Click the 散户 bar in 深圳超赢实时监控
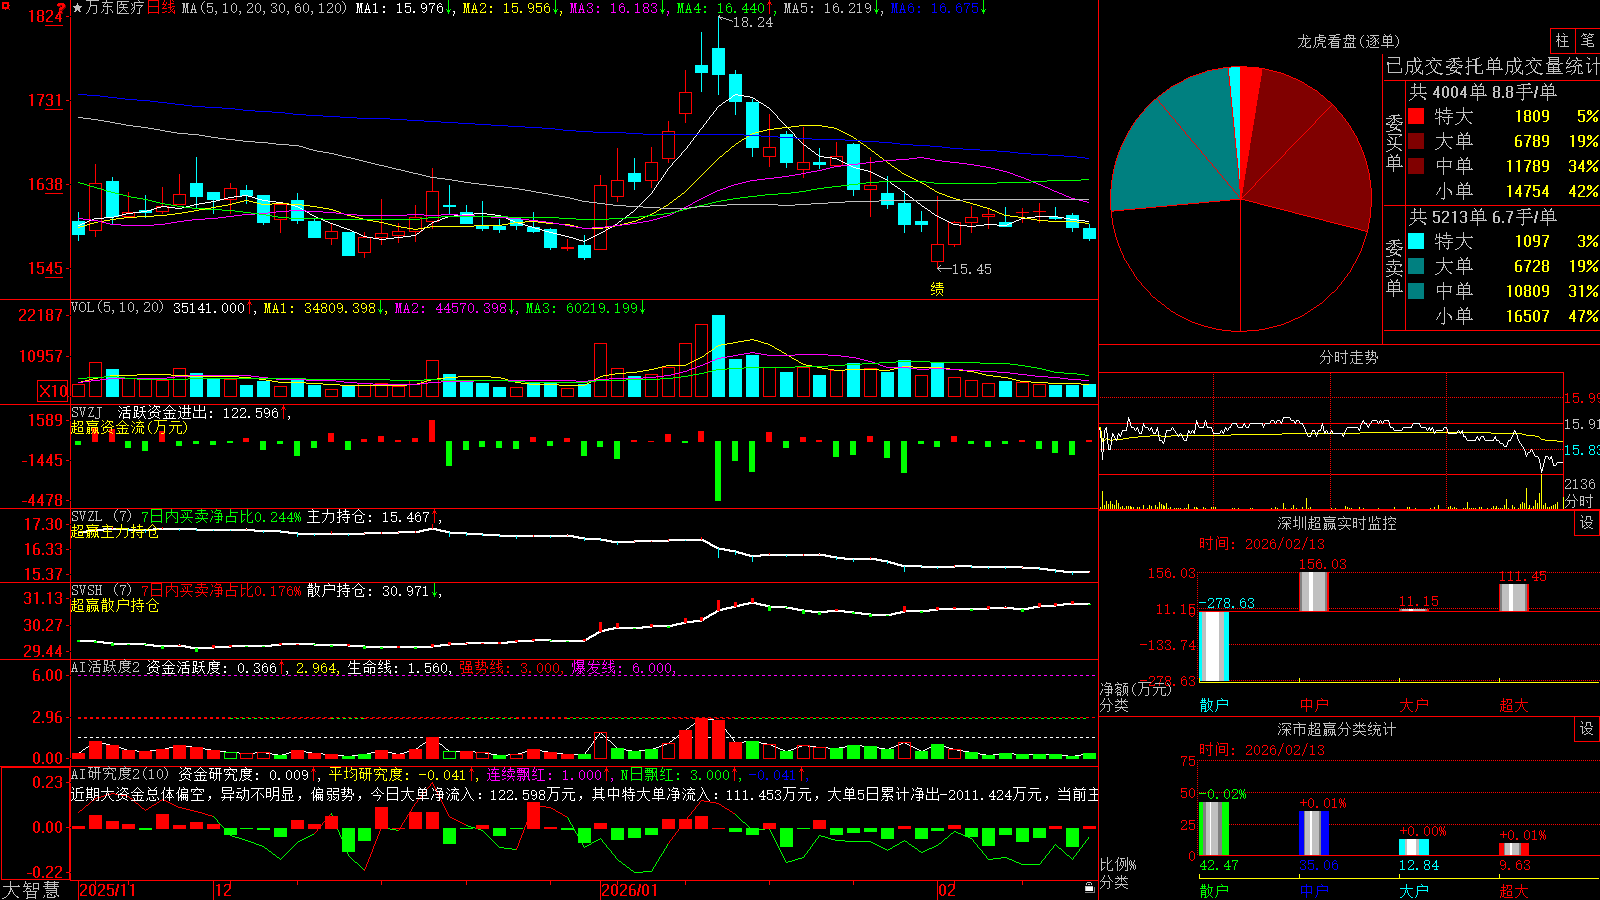This screenshot has height=900, width=1600. pos(1214,646)
